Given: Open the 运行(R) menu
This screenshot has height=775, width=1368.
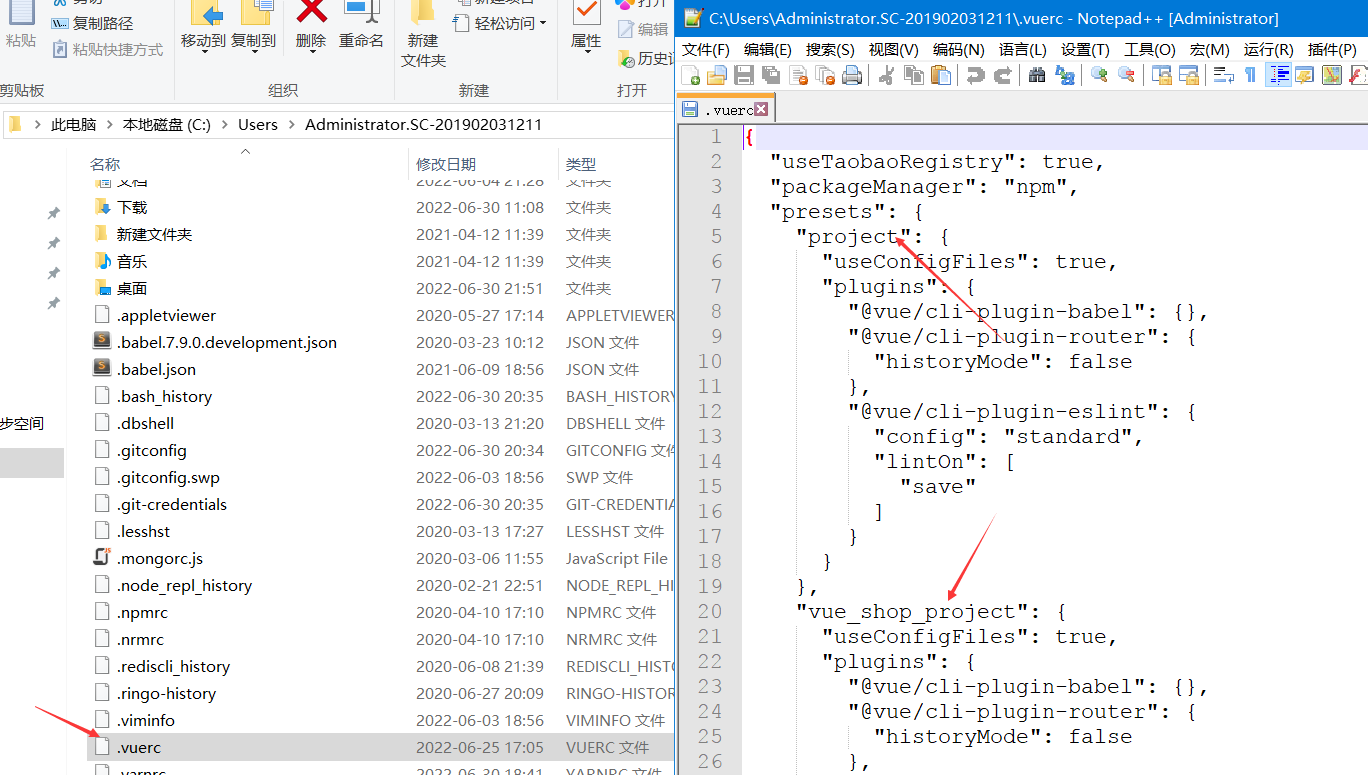Looking at the screenshot, I should pyautogui.click(x=1268, y=49).
